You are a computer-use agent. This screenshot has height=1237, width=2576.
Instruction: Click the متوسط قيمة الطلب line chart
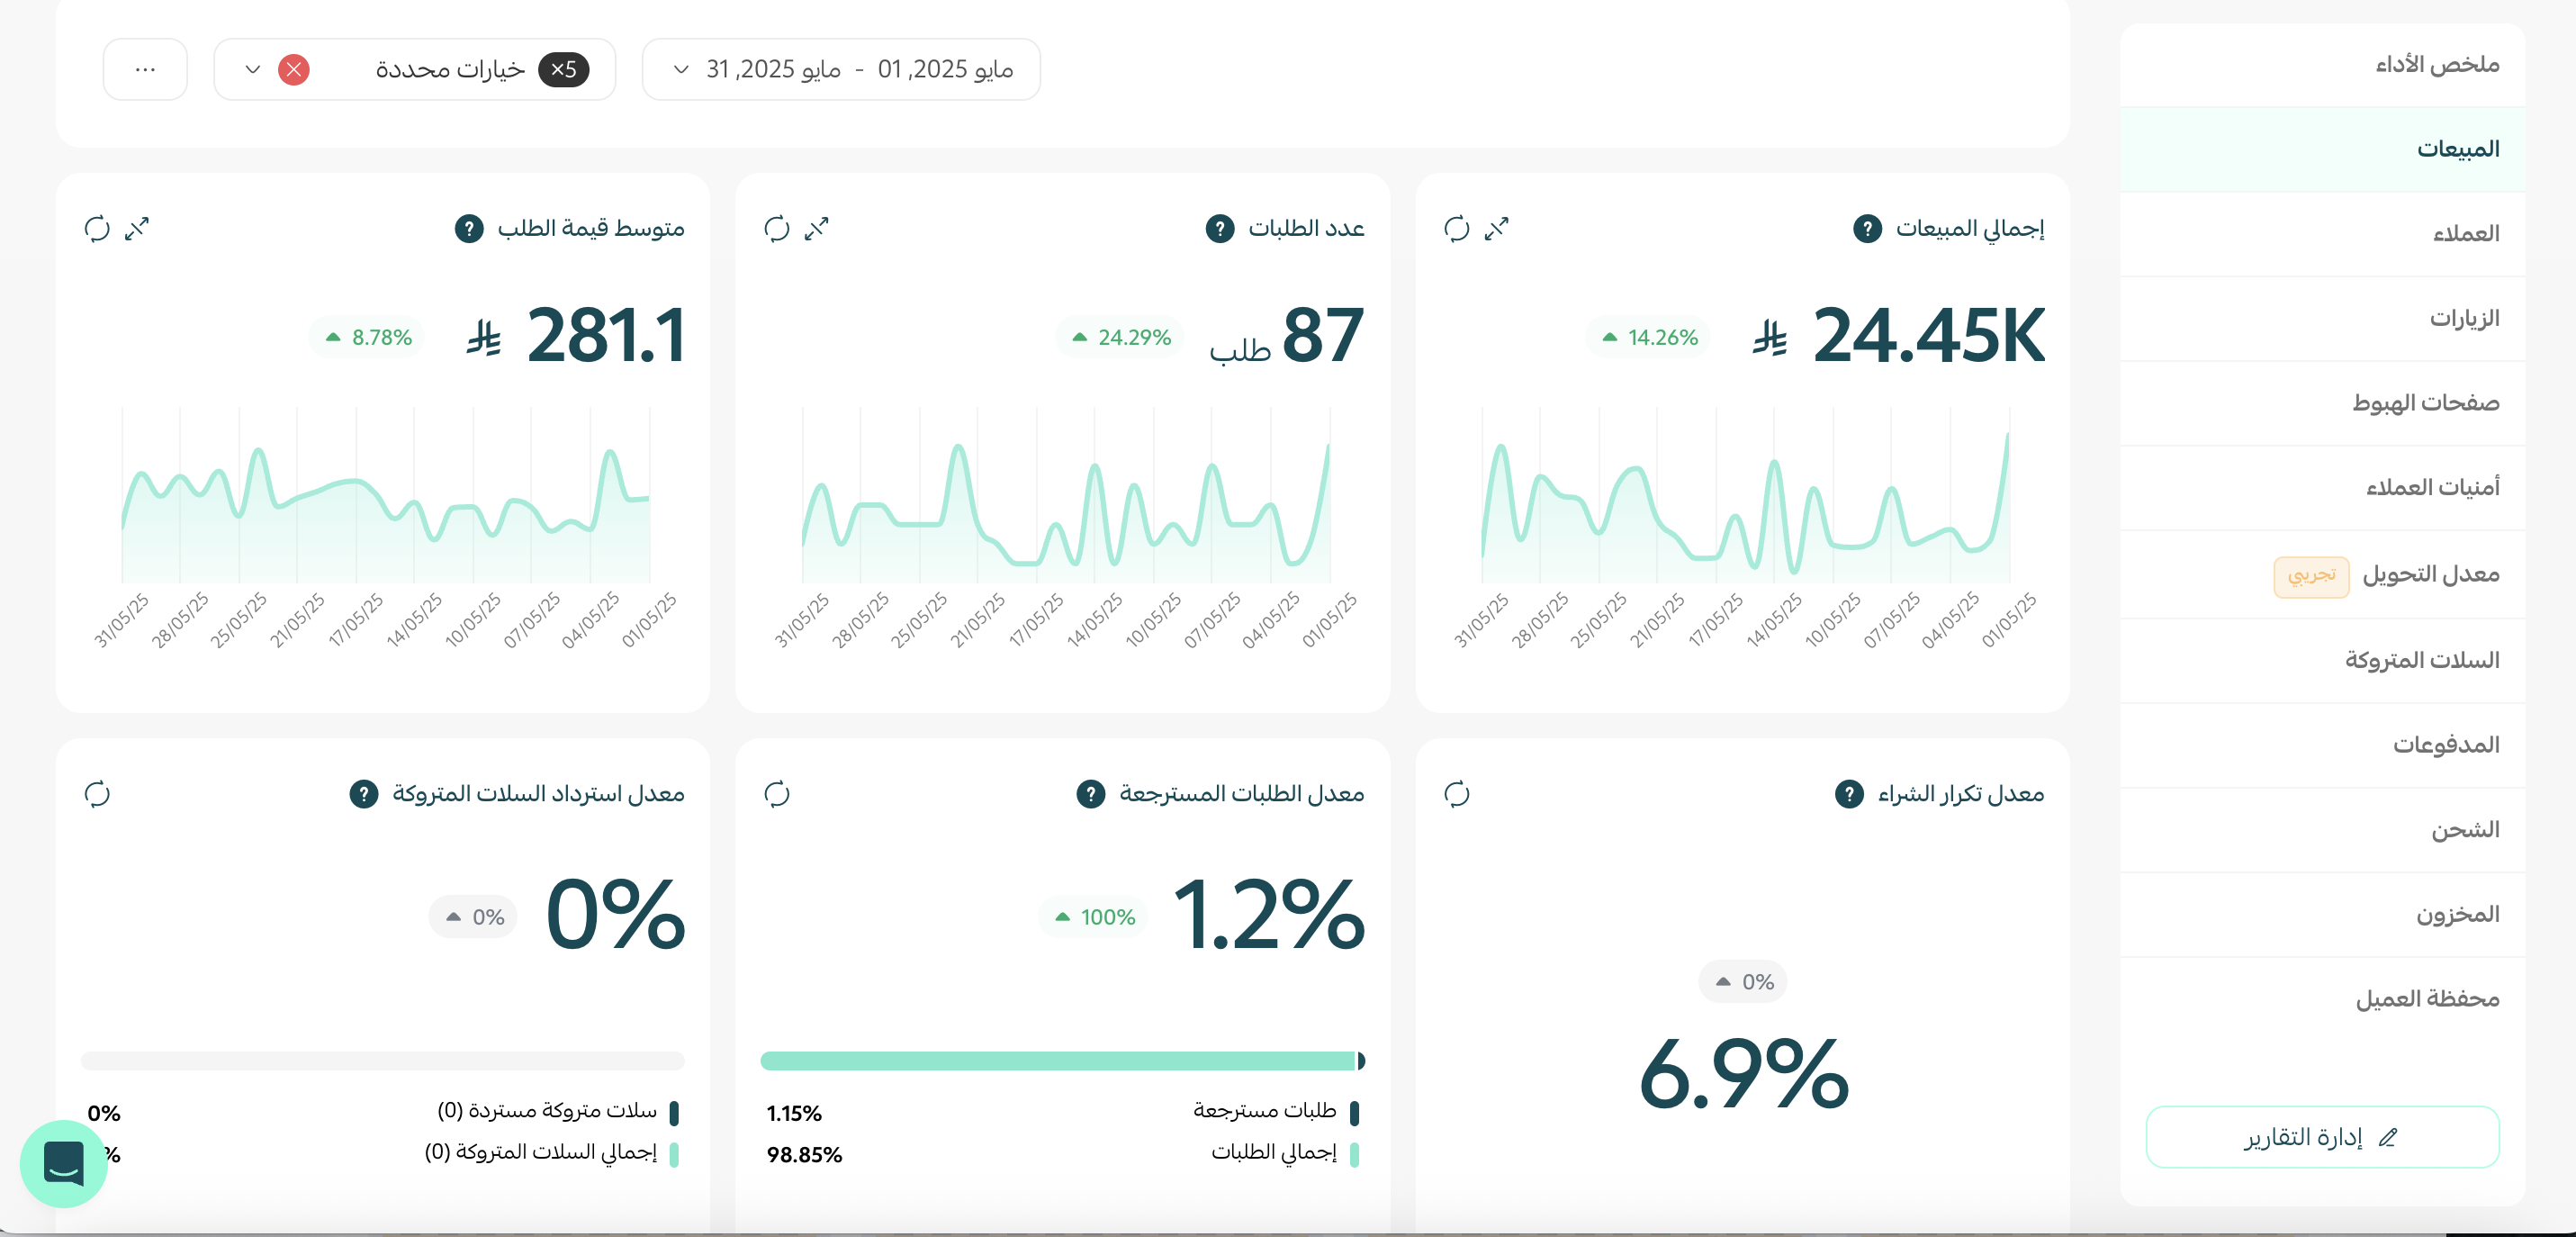(386, 496)
